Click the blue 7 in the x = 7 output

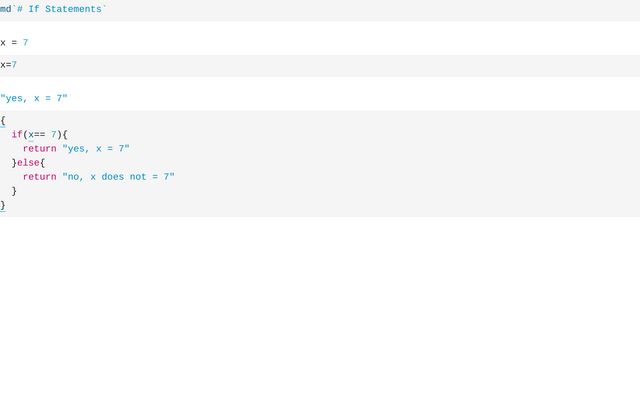[x=26, y=42]
